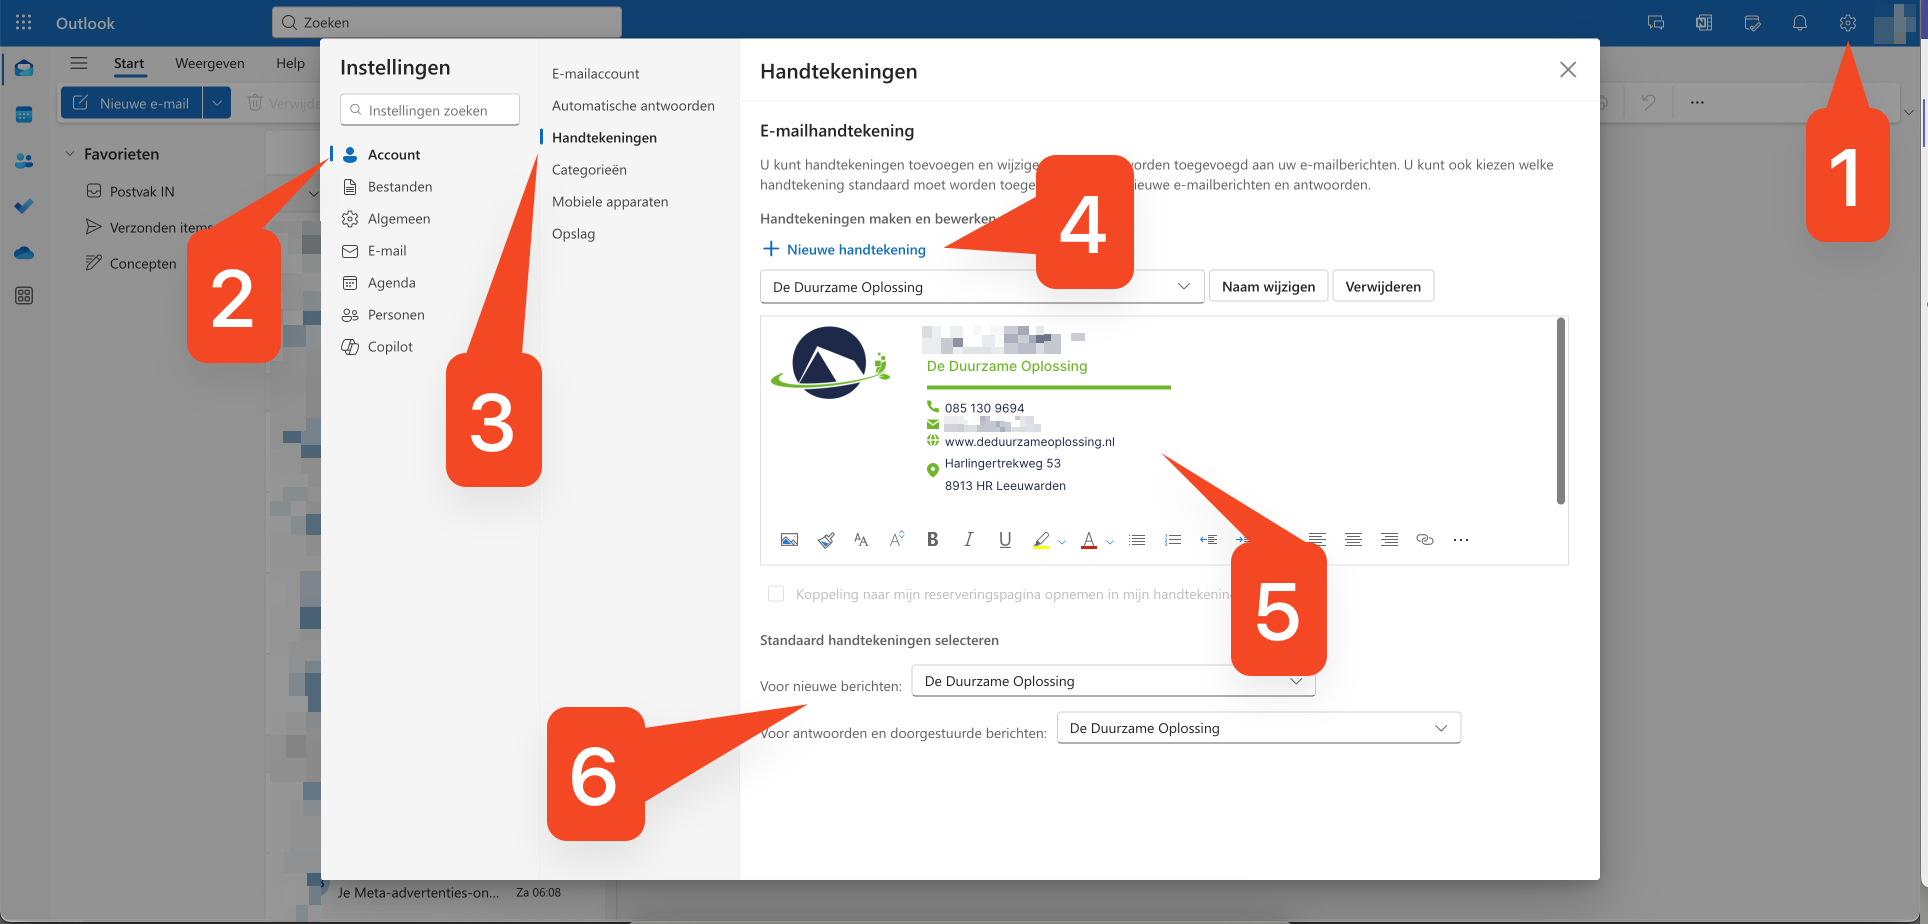Image resolution: width=1928 pixels, height=924 pixels.
Task: Expand the ribbon chevron at right
Action: [1909, 112]
